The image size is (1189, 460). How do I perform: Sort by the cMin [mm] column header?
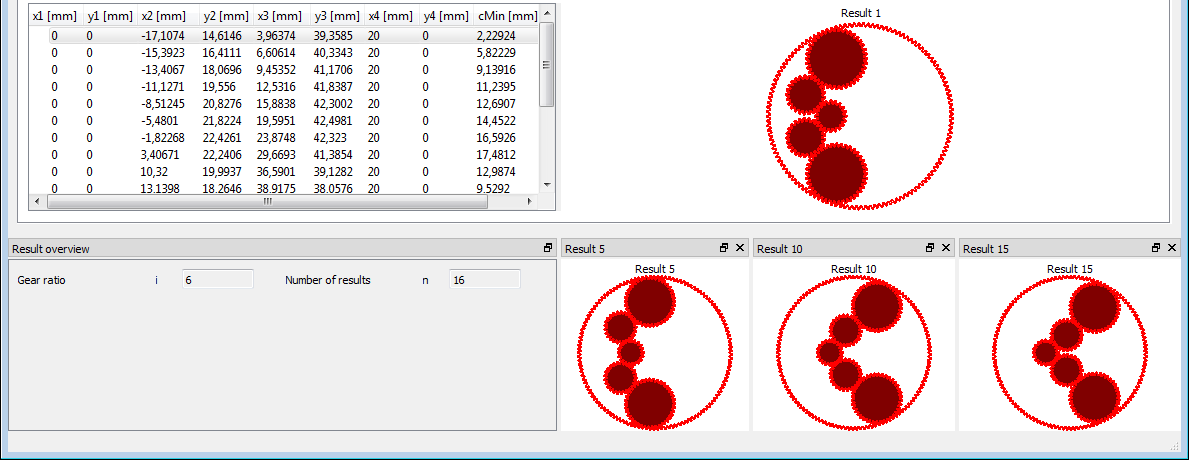tap(506, 16)
